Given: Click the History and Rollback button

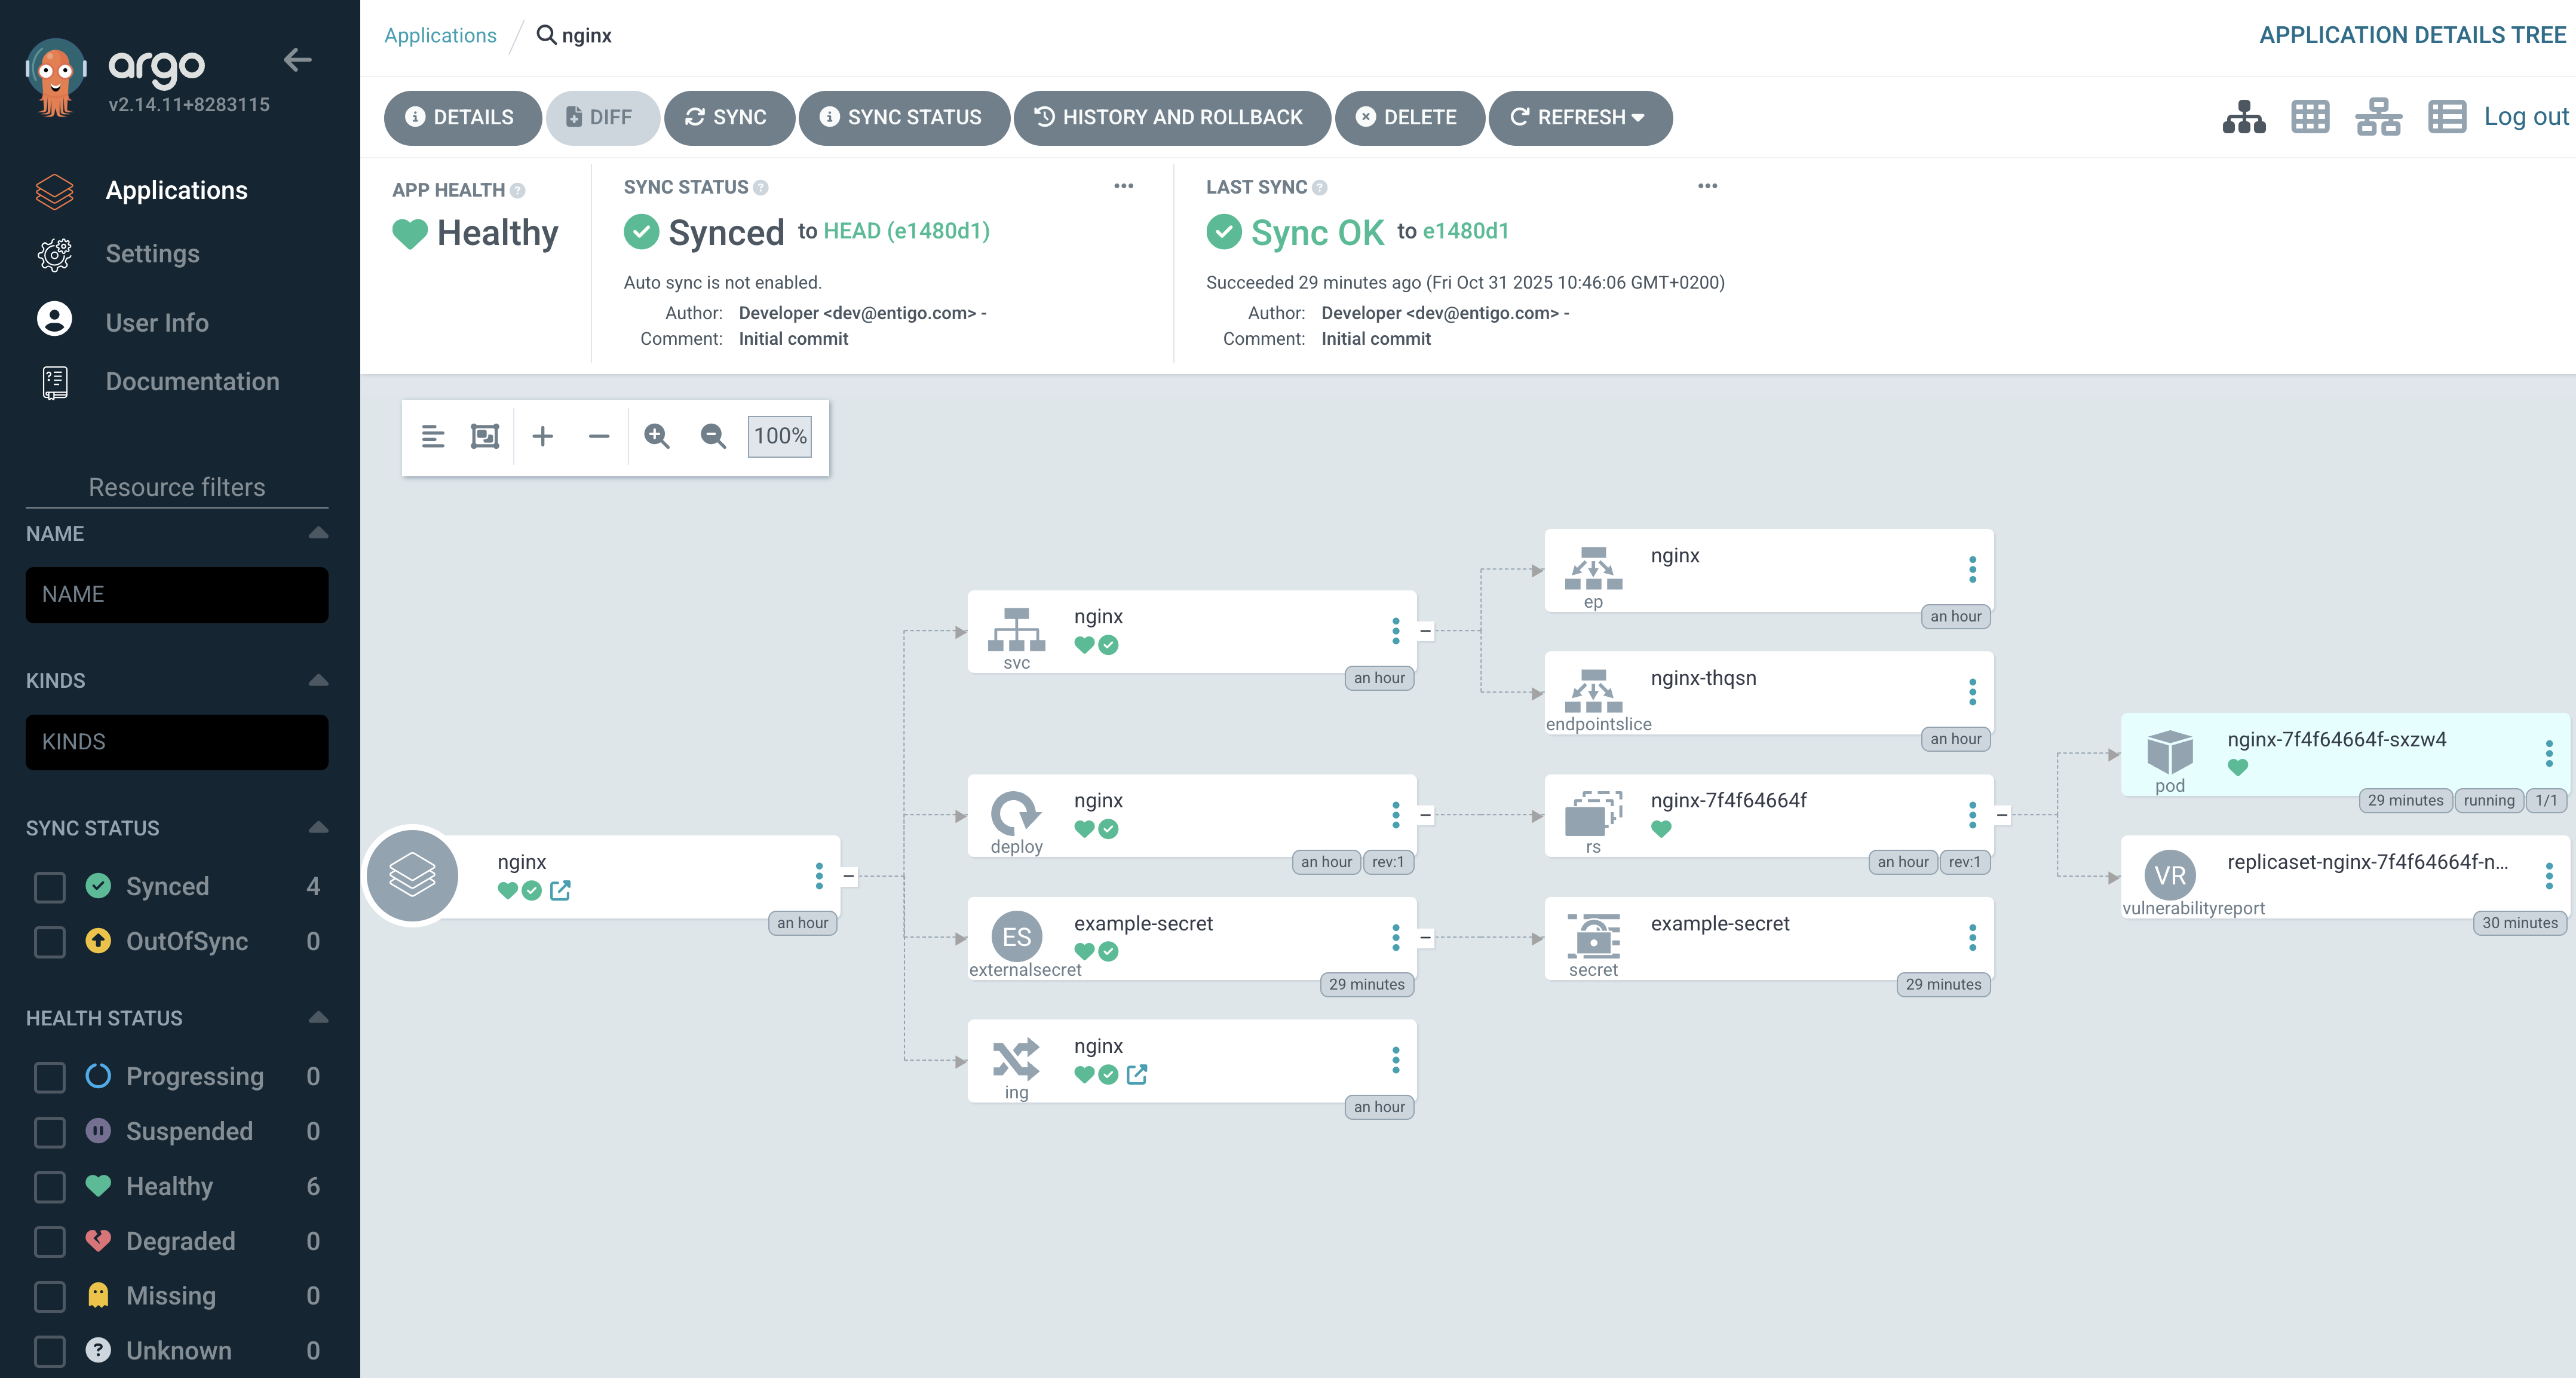Looking at the screenshot, I should point(1171,118).
